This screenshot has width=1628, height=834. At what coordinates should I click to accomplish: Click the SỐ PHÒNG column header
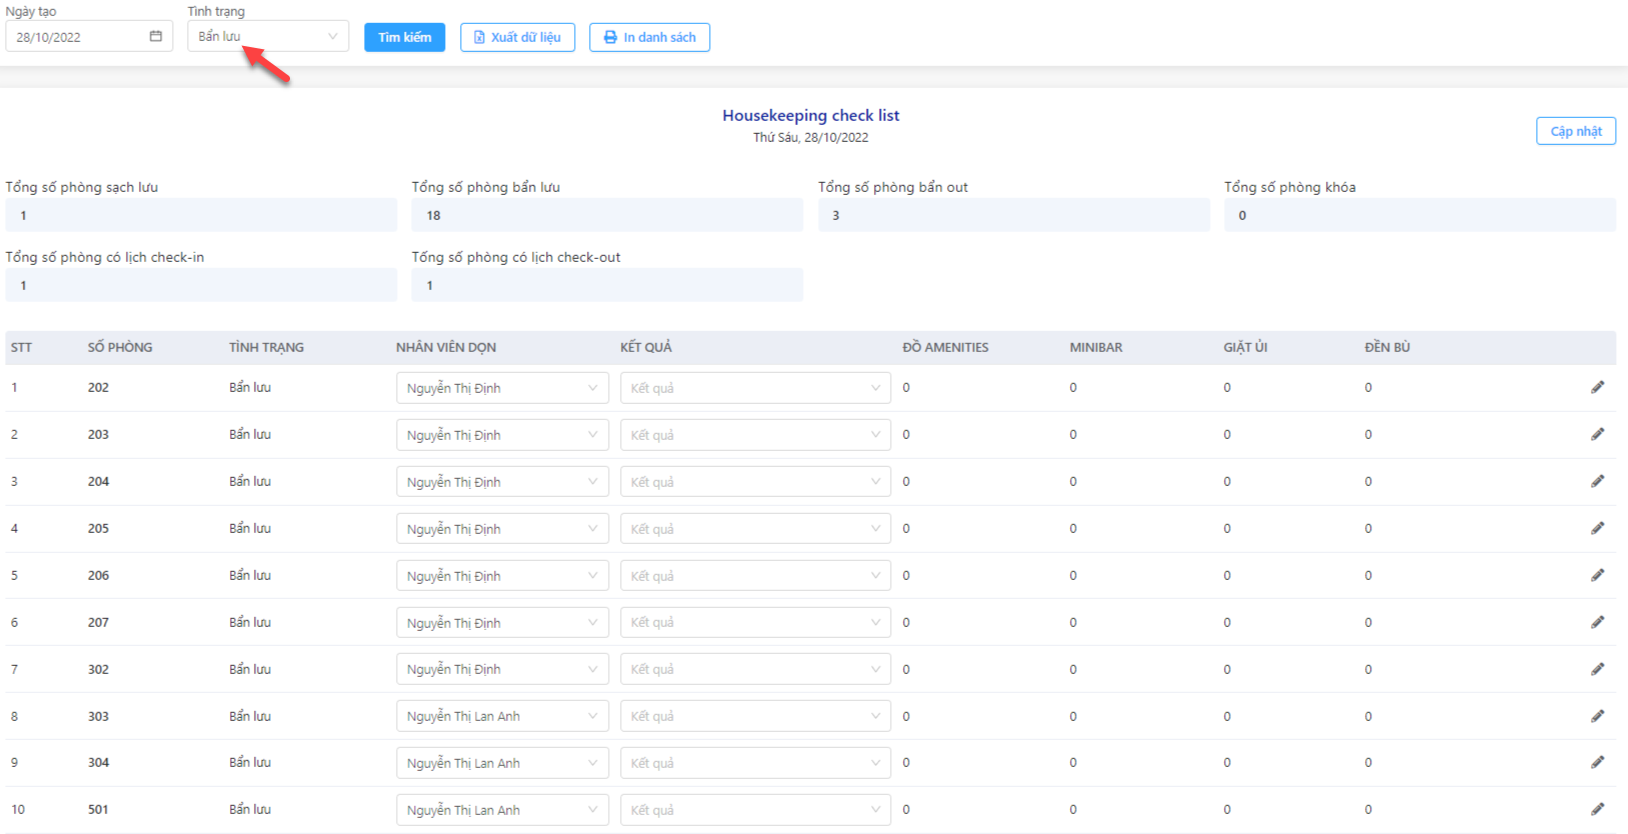120,347
